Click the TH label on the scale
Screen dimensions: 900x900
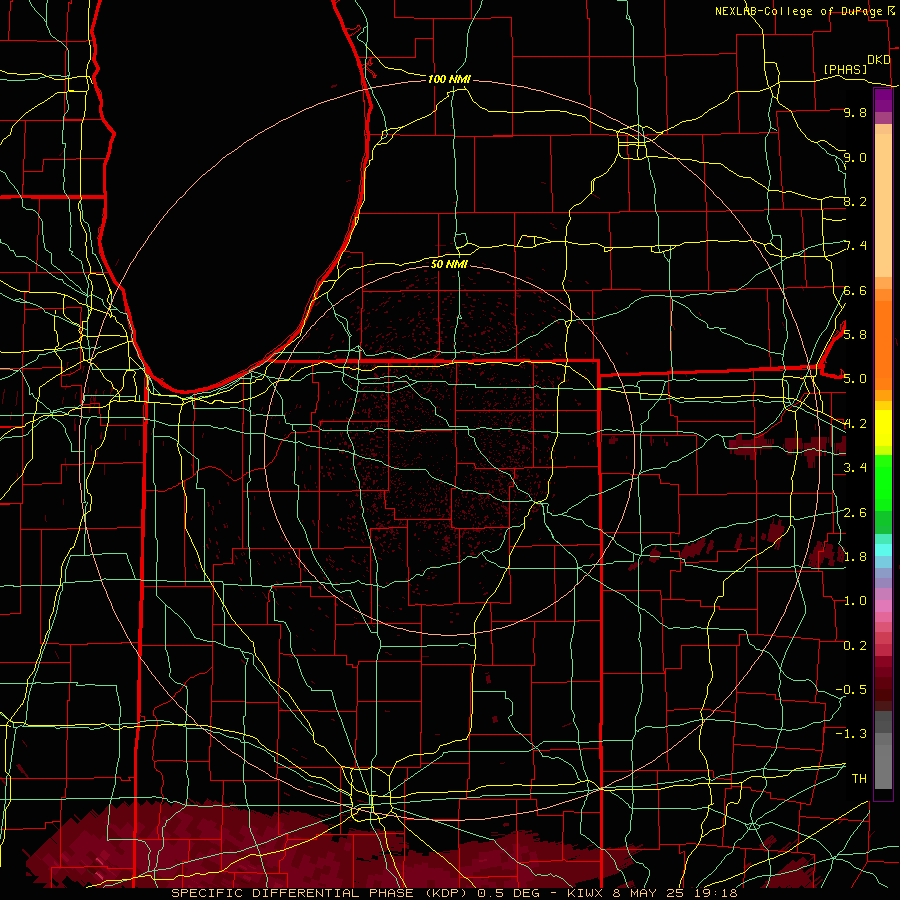[x=859, y=779]
